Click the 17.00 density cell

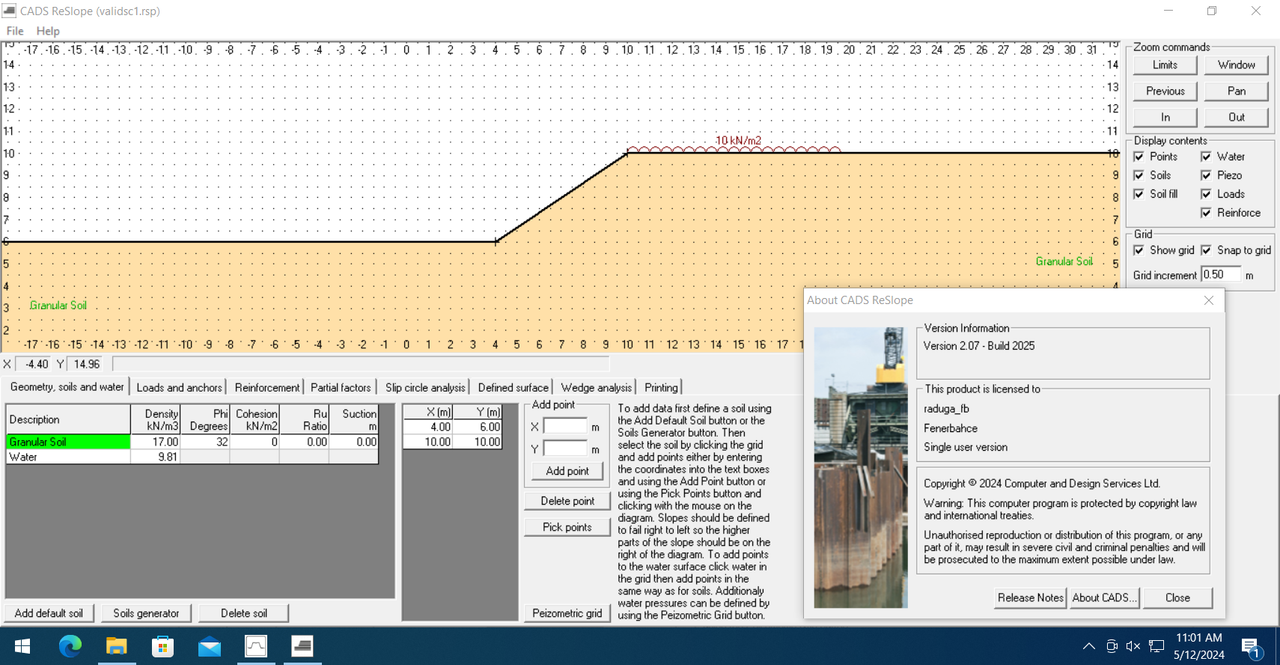(x=155, y=441)
